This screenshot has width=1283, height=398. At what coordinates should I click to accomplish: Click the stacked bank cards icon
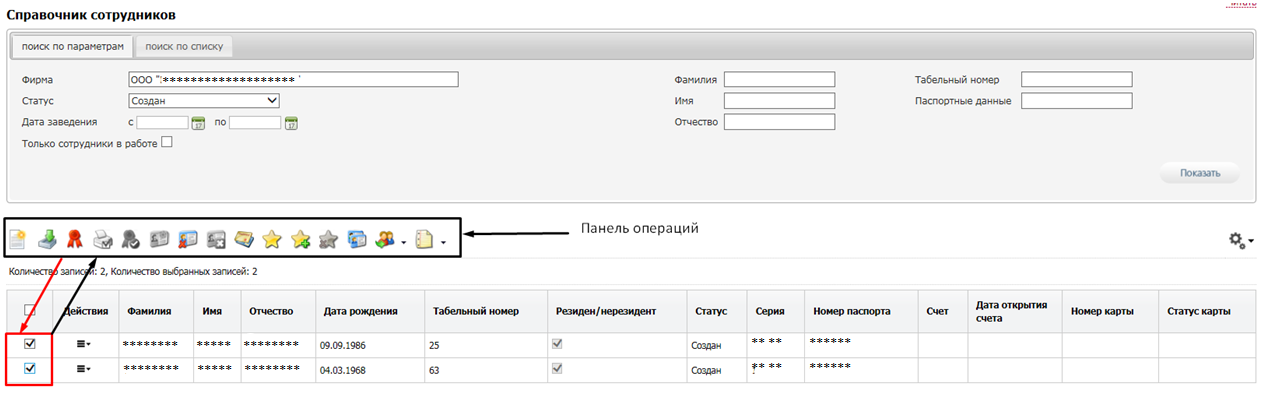[243, 239]
